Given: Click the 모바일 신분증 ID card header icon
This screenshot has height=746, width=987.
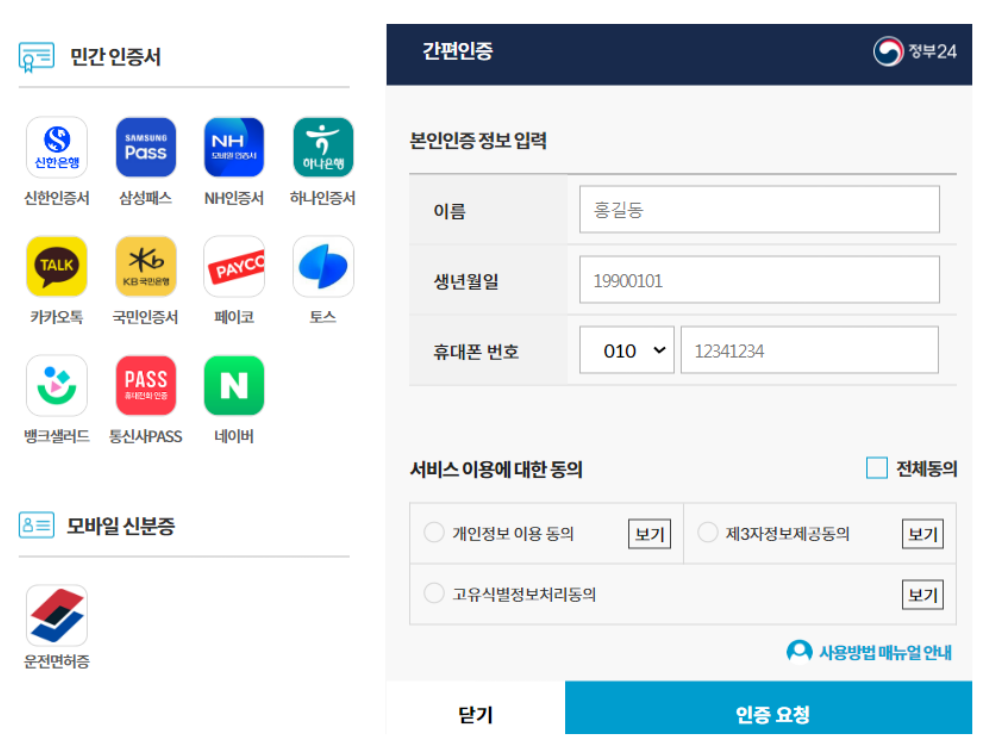Looking at the screenshot, I should 37,525.
